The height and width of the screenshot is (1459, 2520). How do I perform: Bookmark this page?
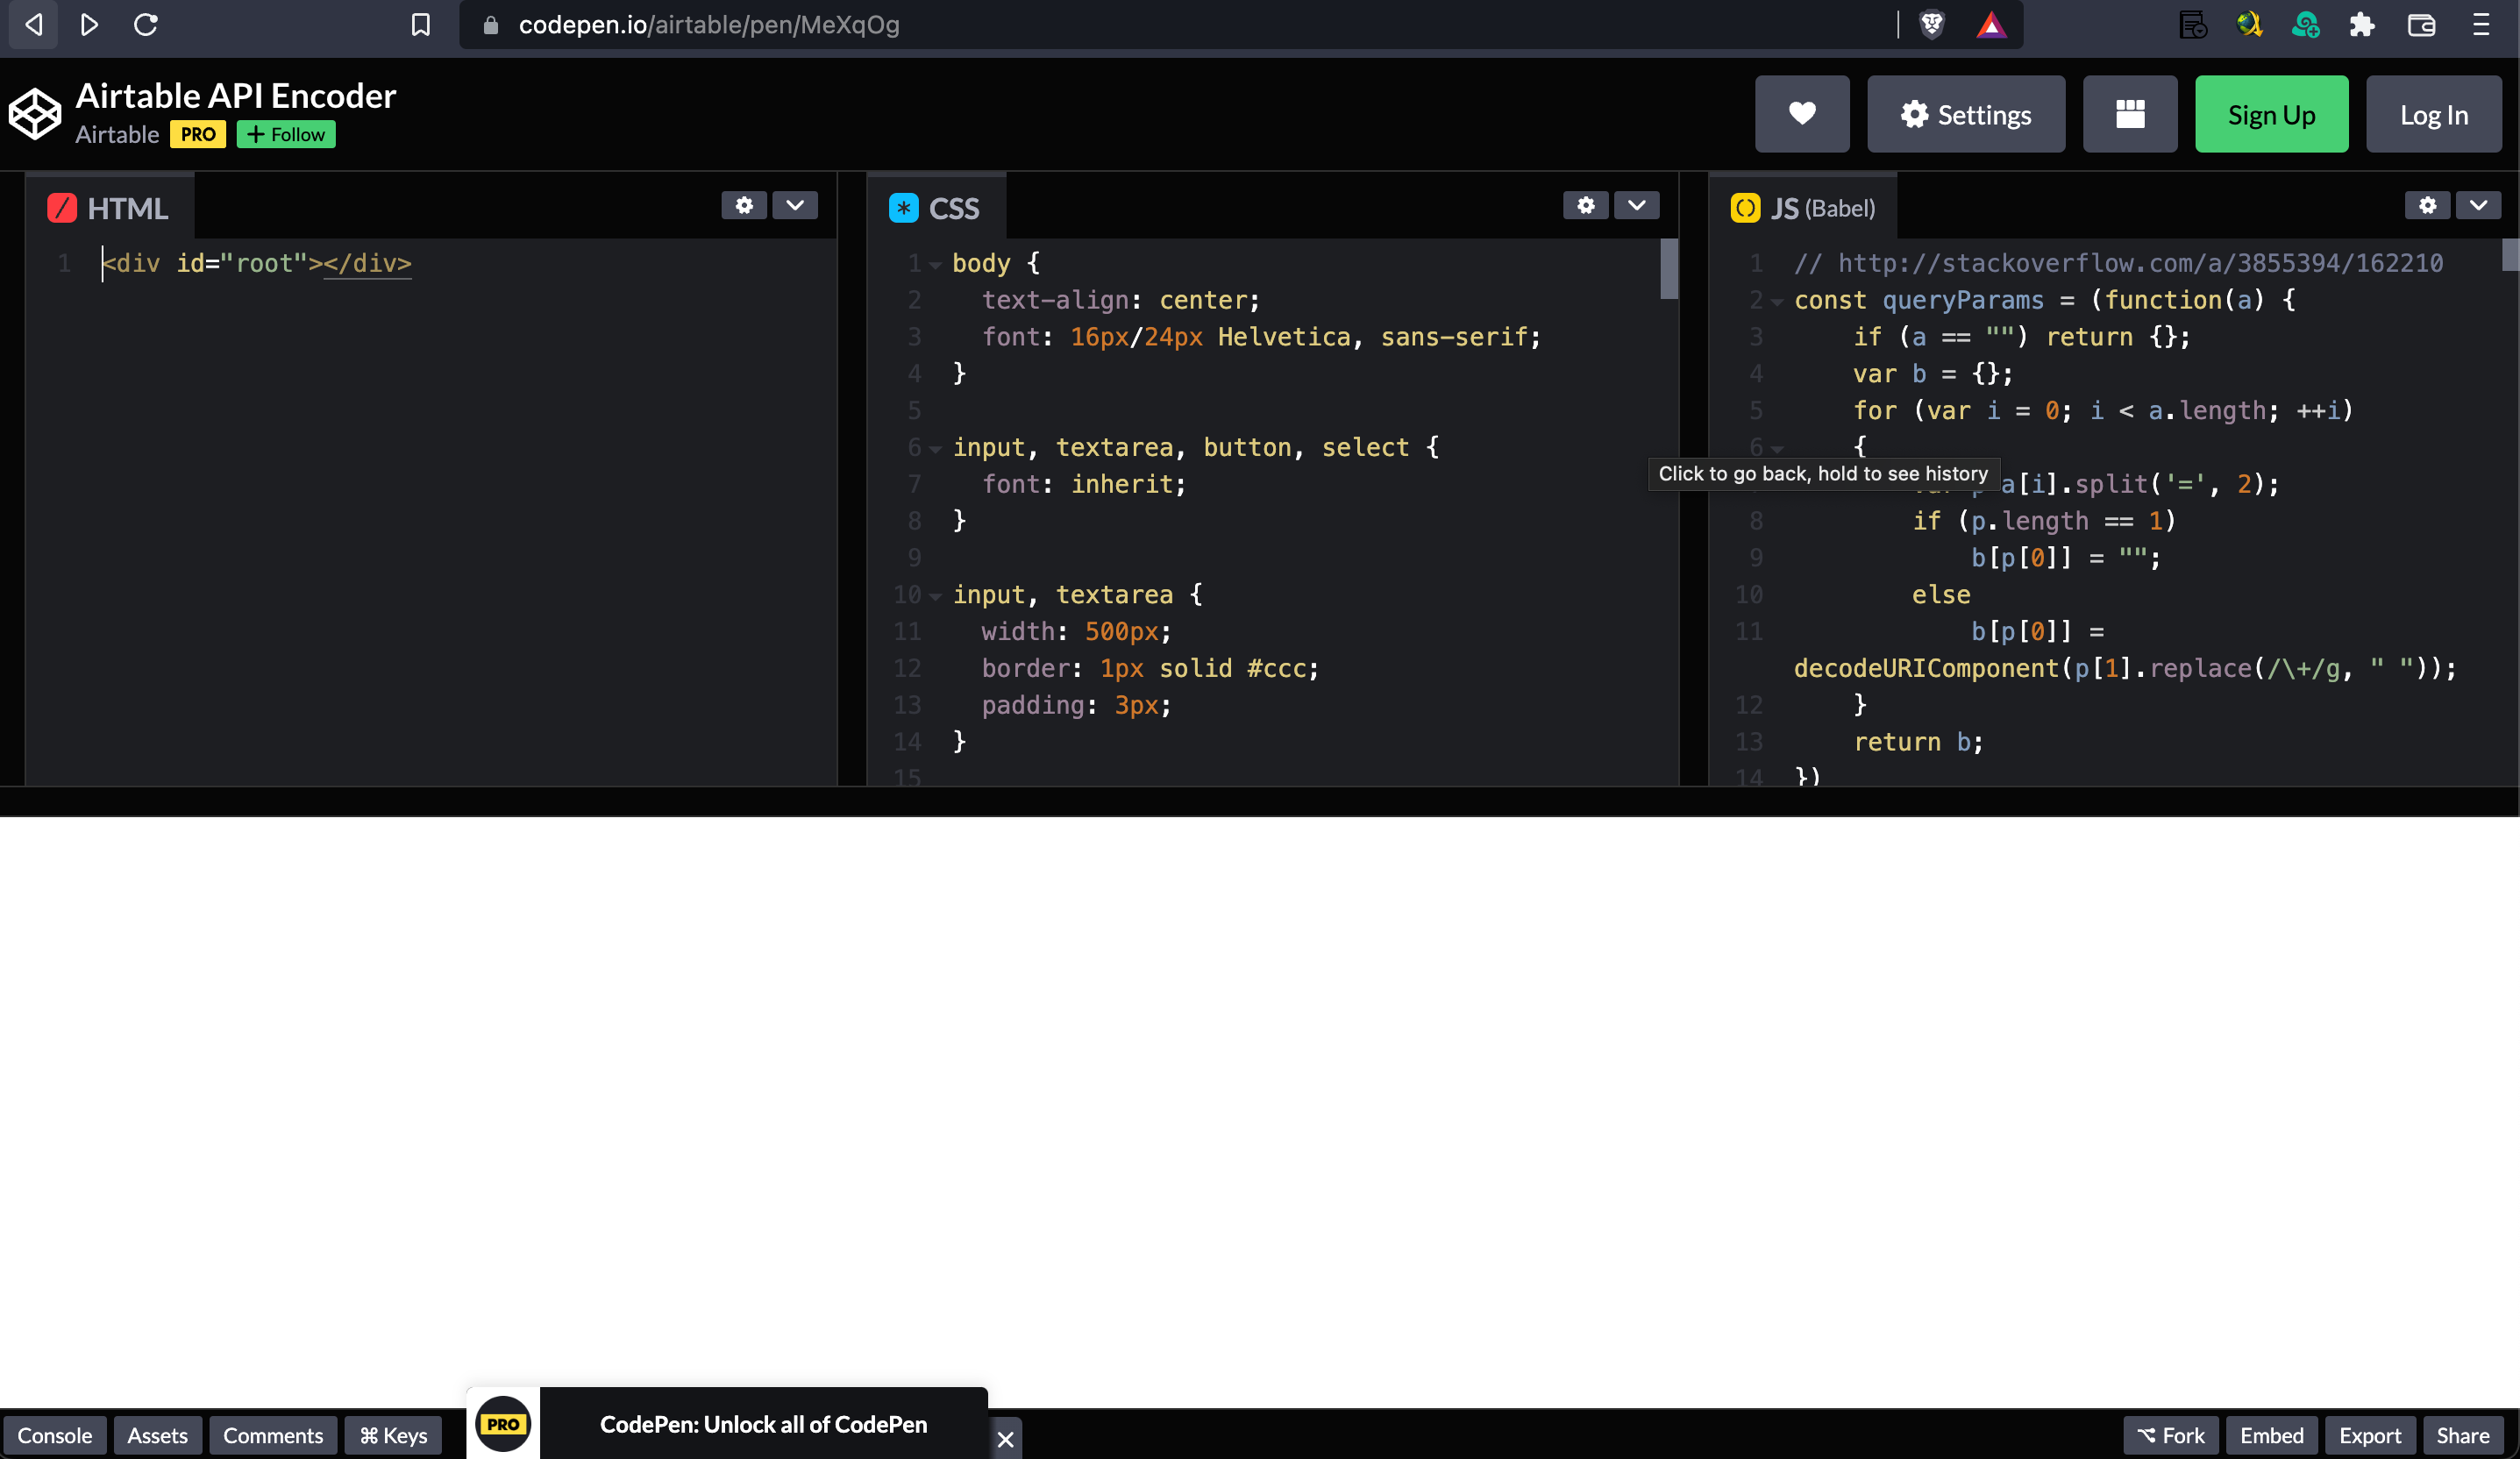tap(421, 25)
